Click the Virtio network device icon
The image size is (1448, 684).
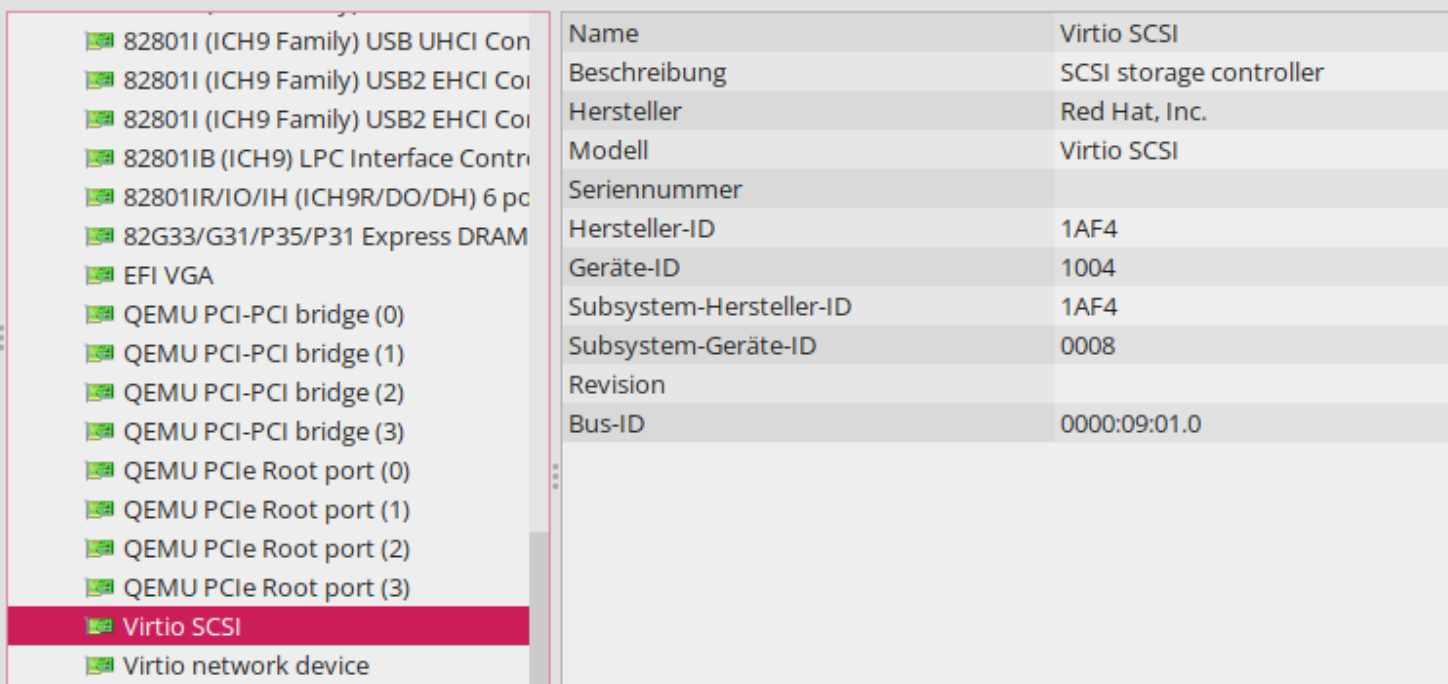tap(98, 666)
